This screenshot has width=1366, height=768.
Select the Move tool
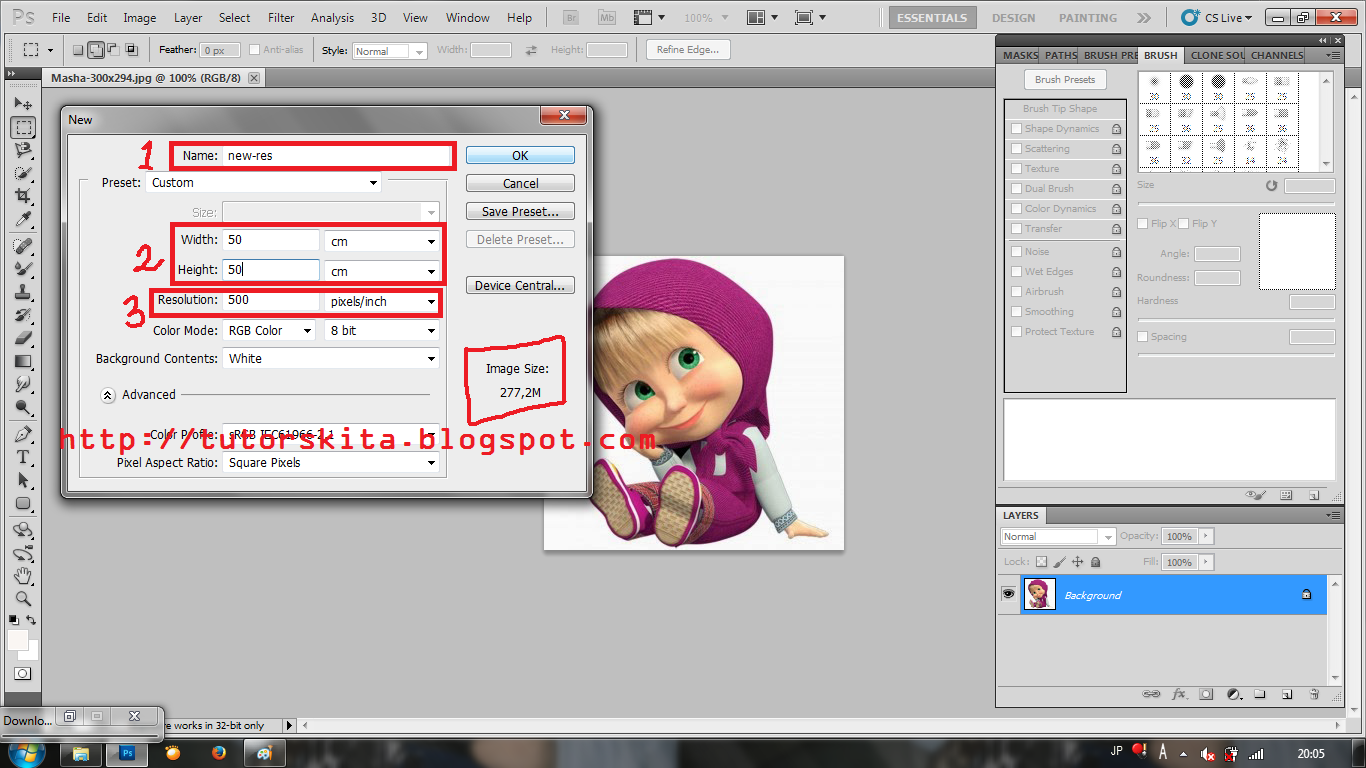(x=23, y=104)
